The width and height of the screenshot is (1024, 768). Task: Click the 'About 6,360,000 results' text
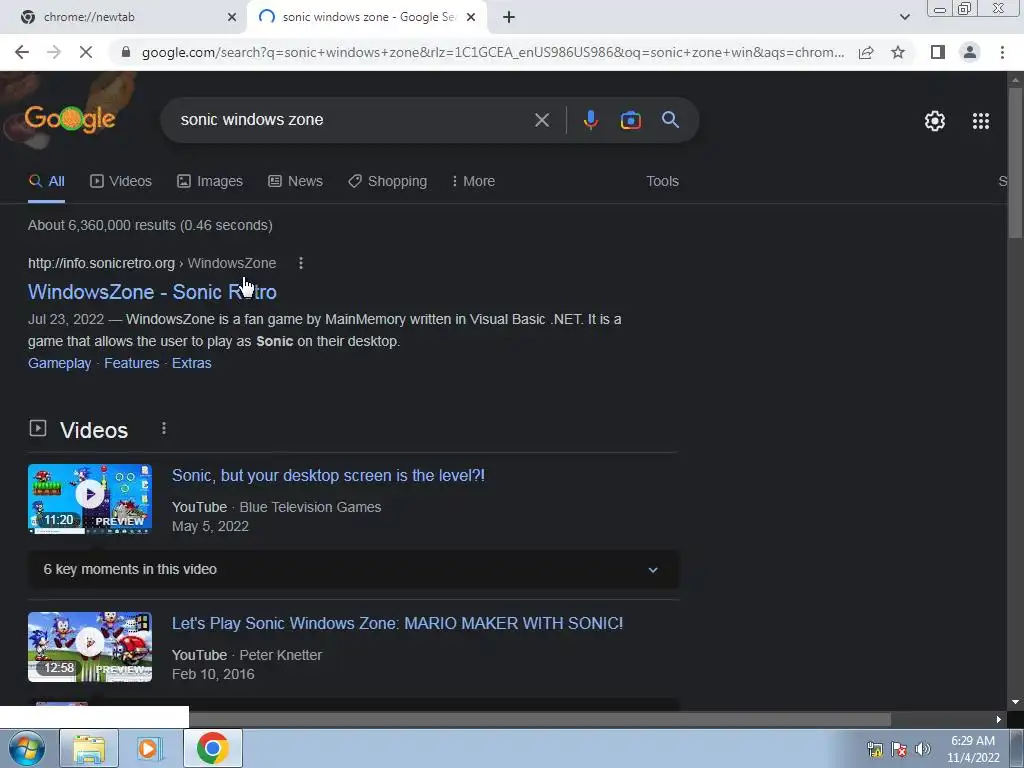150,225
